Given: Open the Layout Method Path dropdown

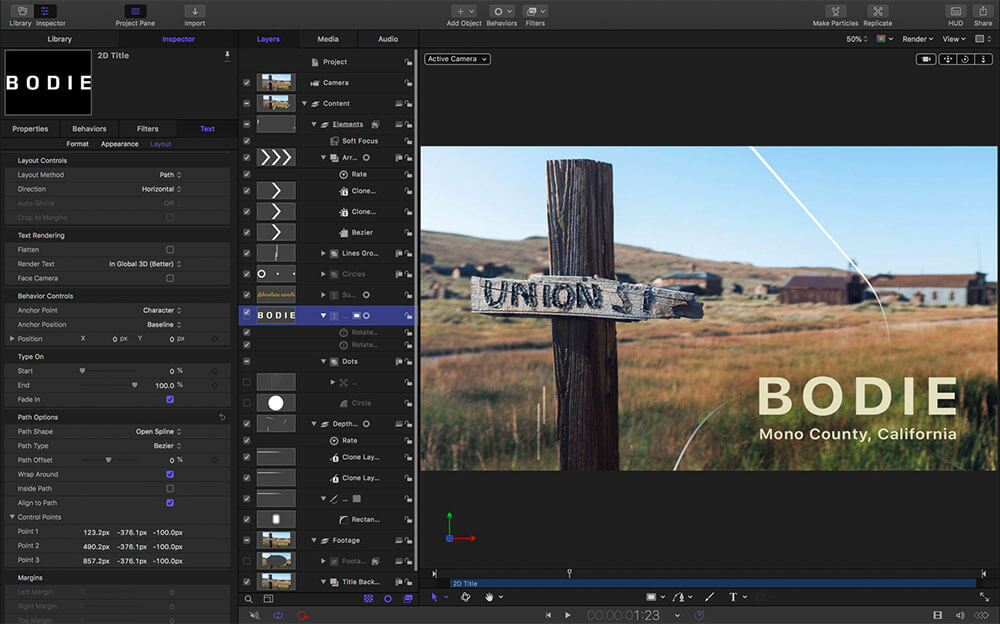Looking at the screenshot, I should tap(170, 175).
